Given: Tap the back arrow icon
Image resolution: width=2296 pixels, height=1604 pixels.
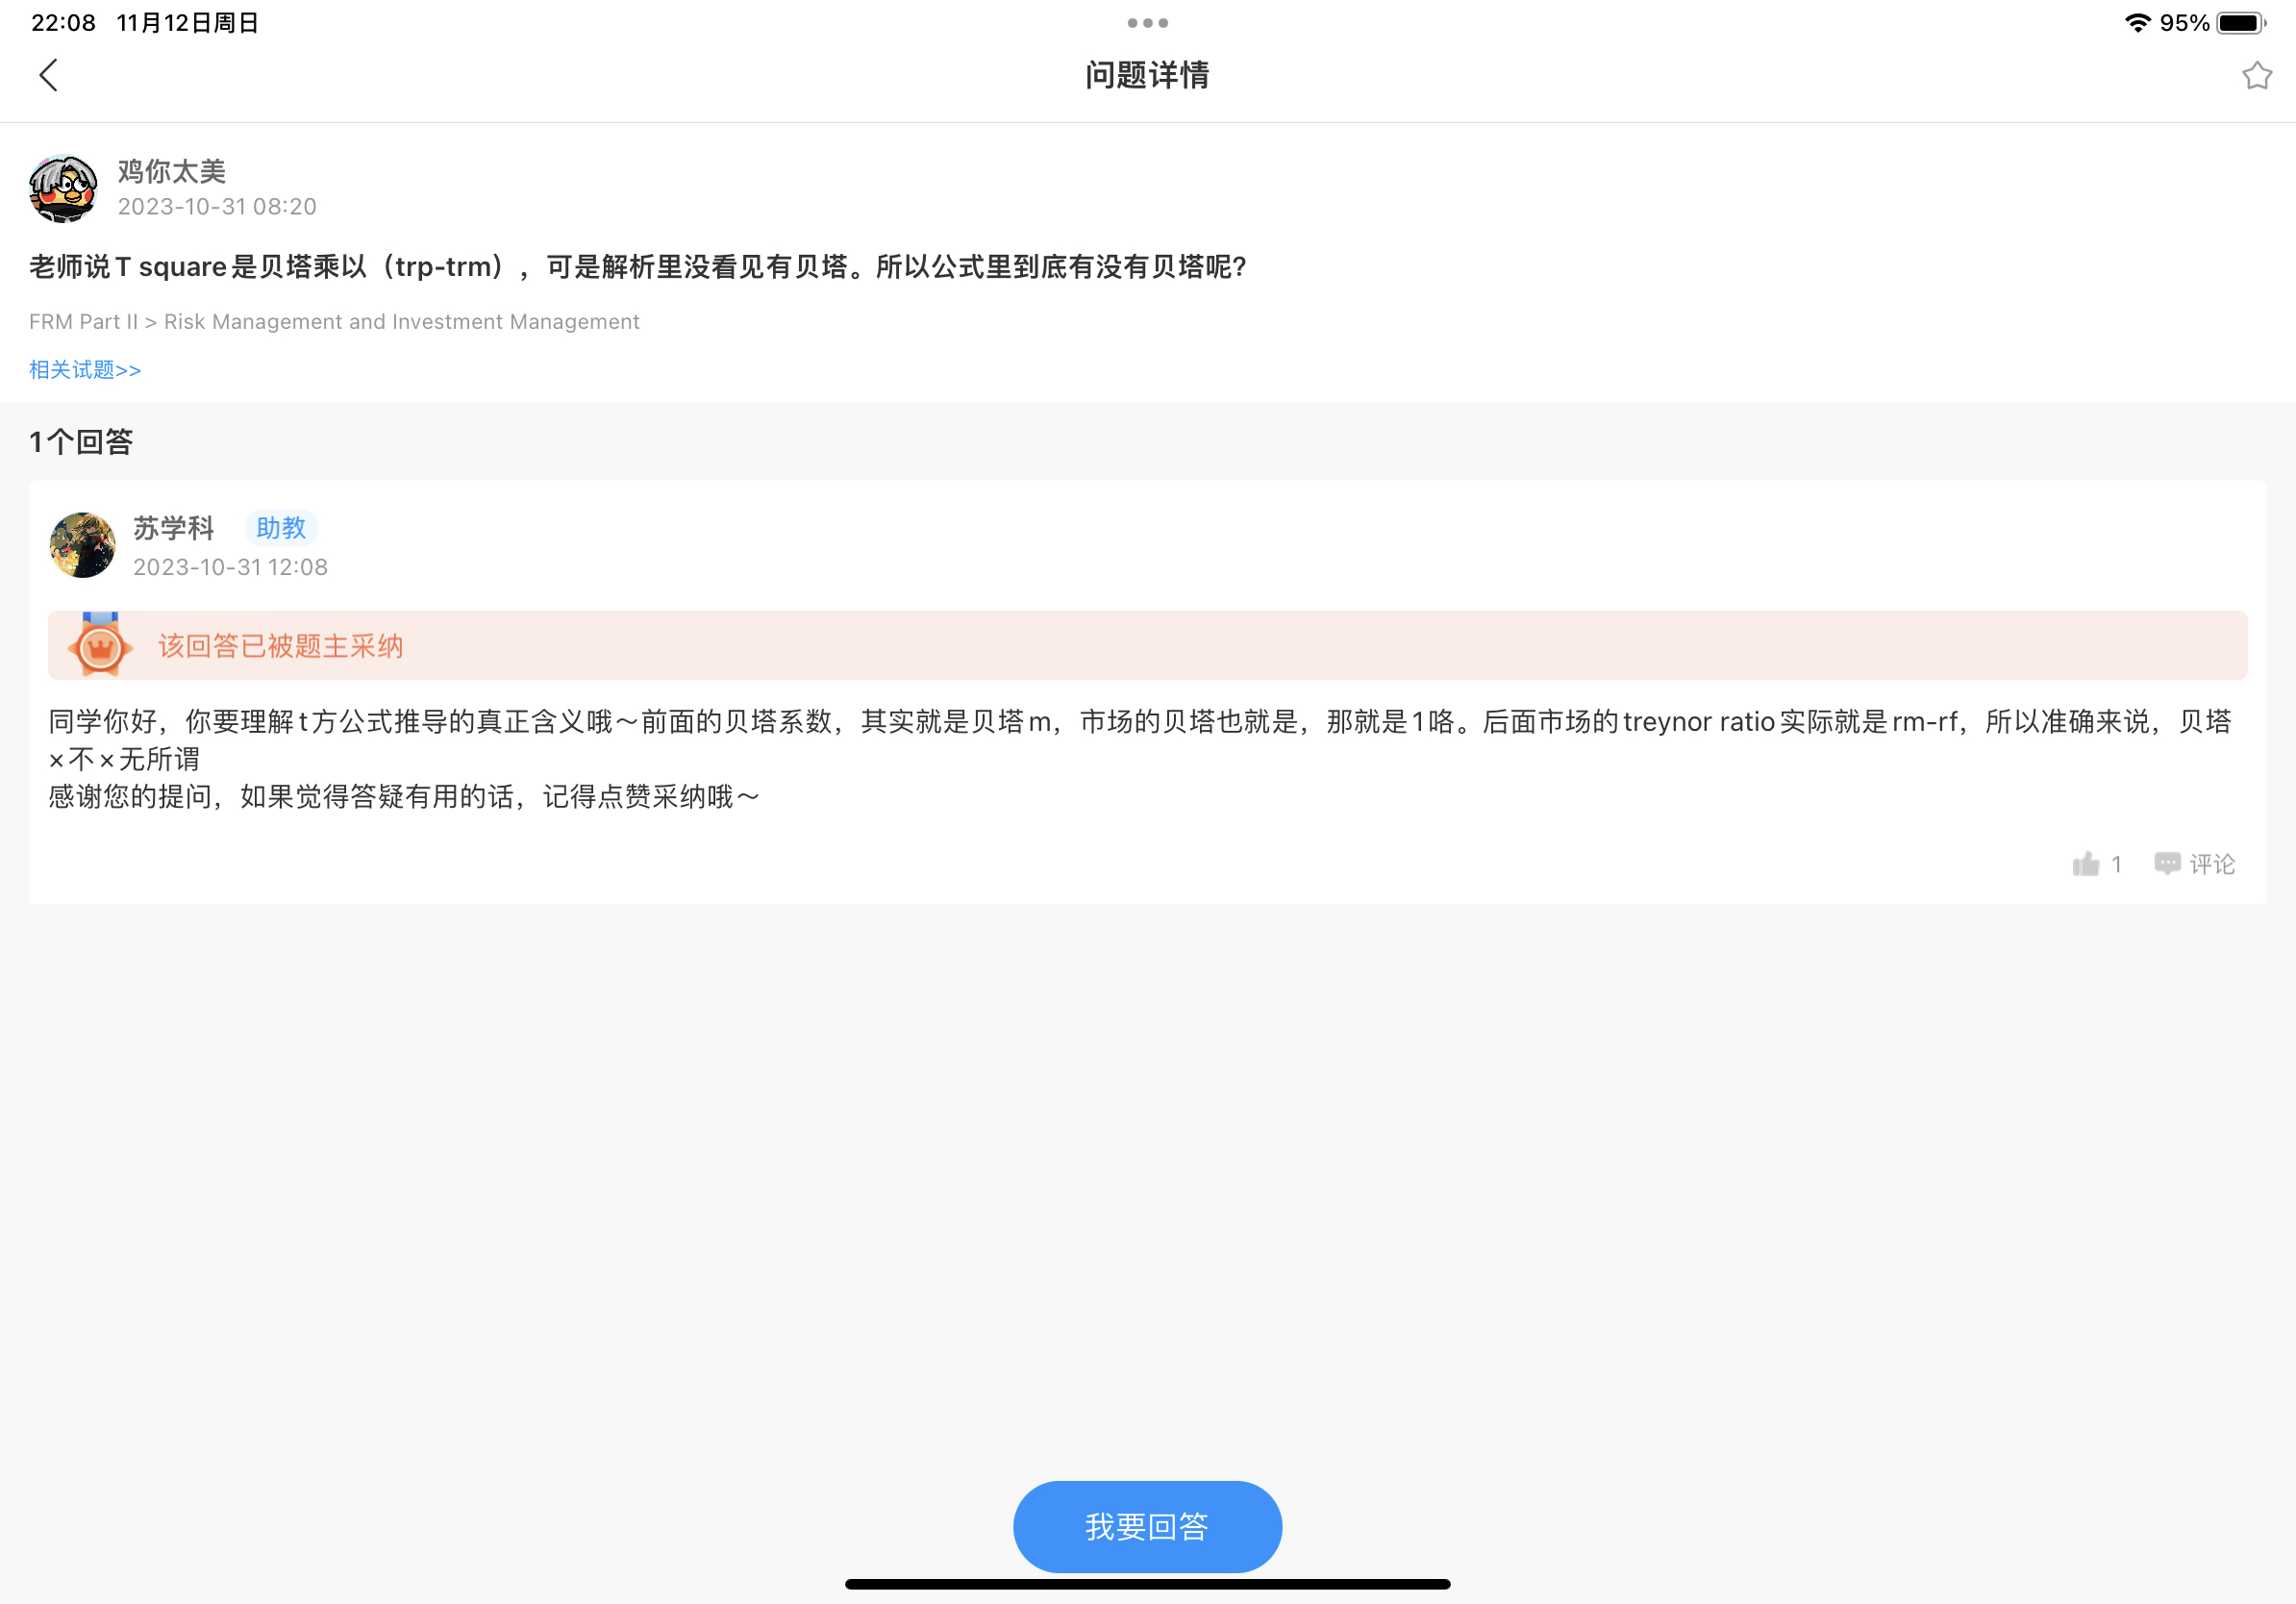Looking at the screenshot, I should (48, 75).
